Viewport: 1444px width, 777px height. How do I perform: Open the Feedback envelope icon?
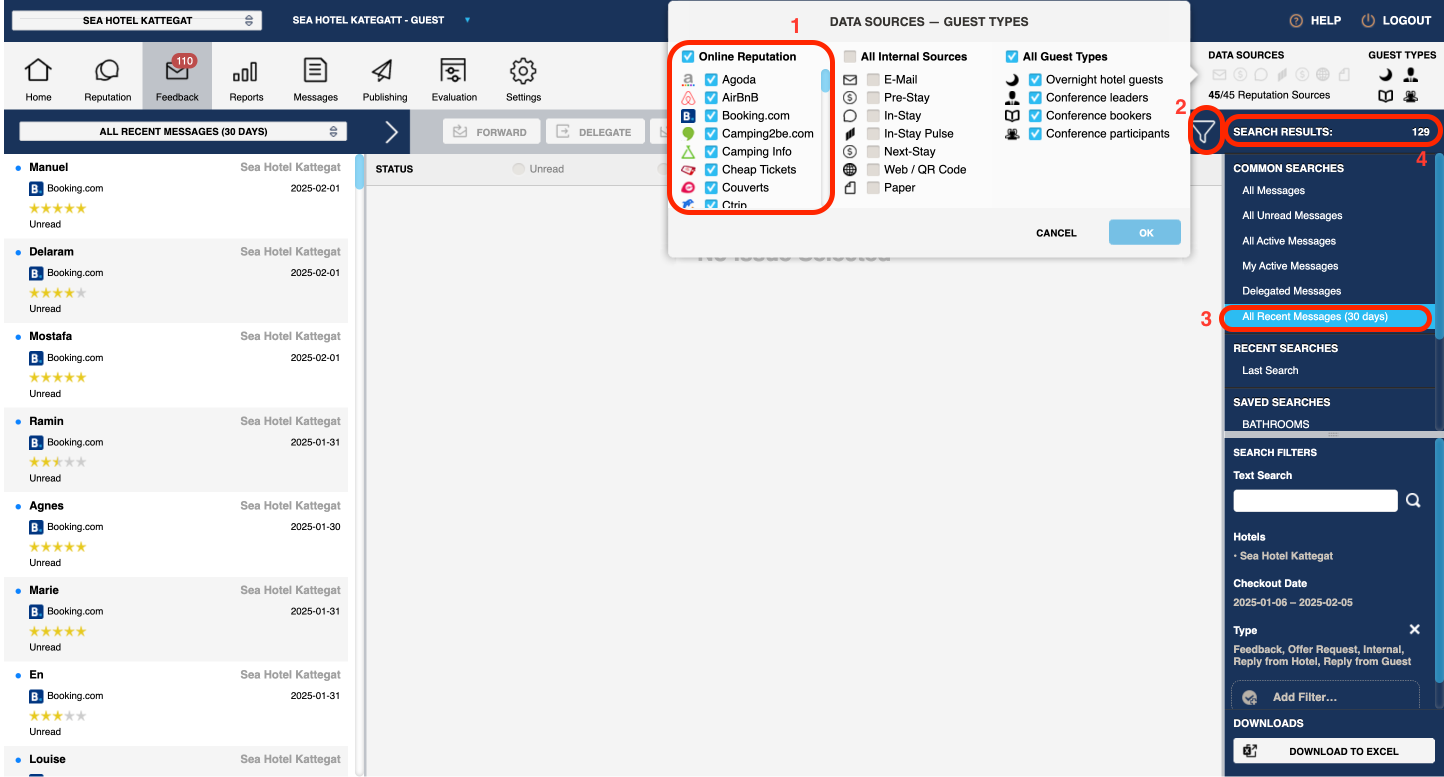tap(177, 71)
